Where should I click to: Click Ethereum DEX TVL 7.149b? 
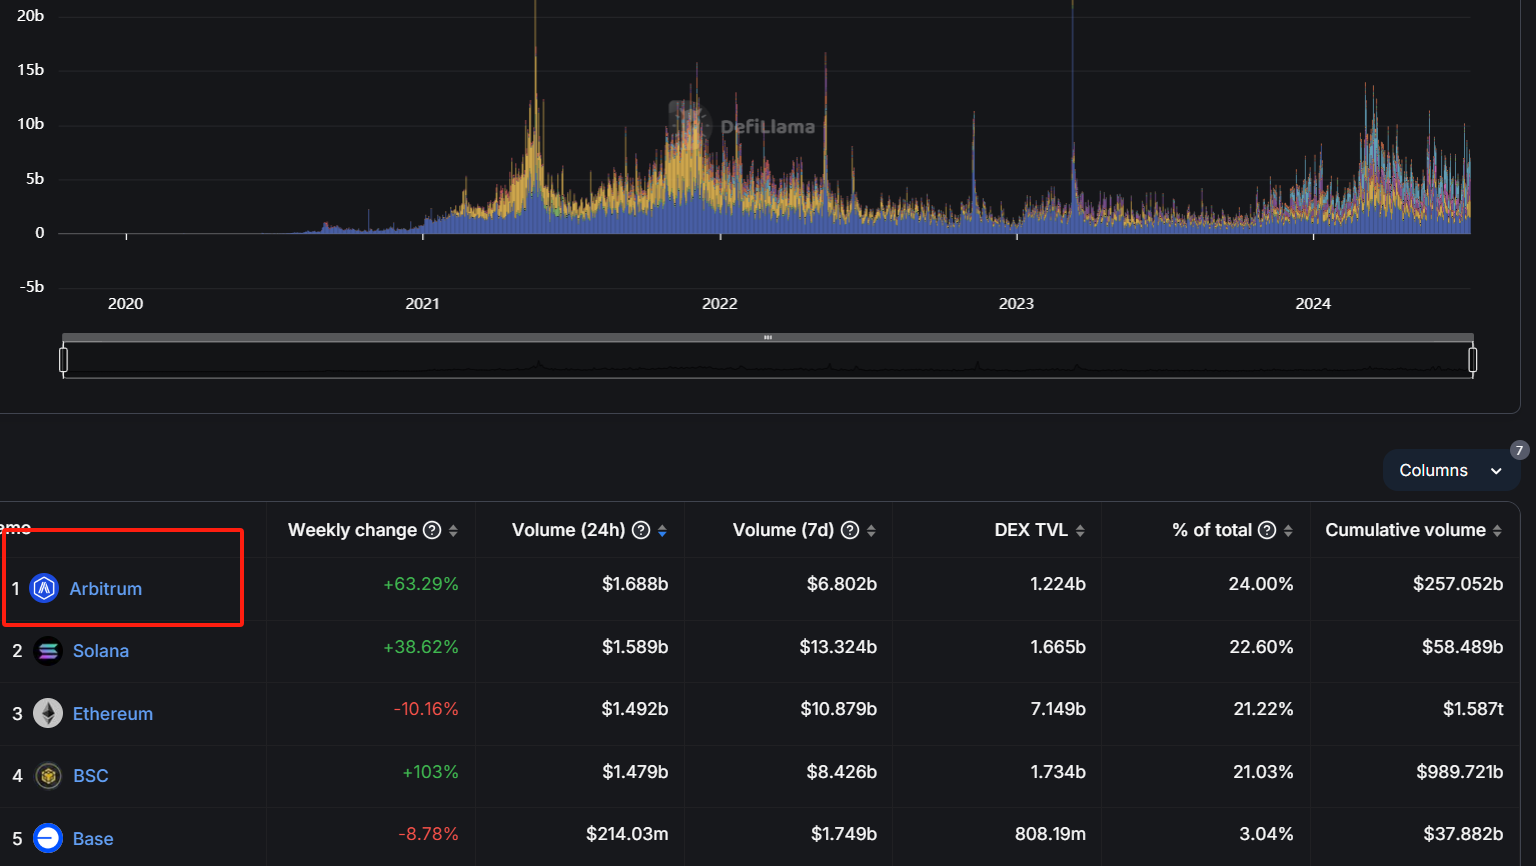point(1058,709)
